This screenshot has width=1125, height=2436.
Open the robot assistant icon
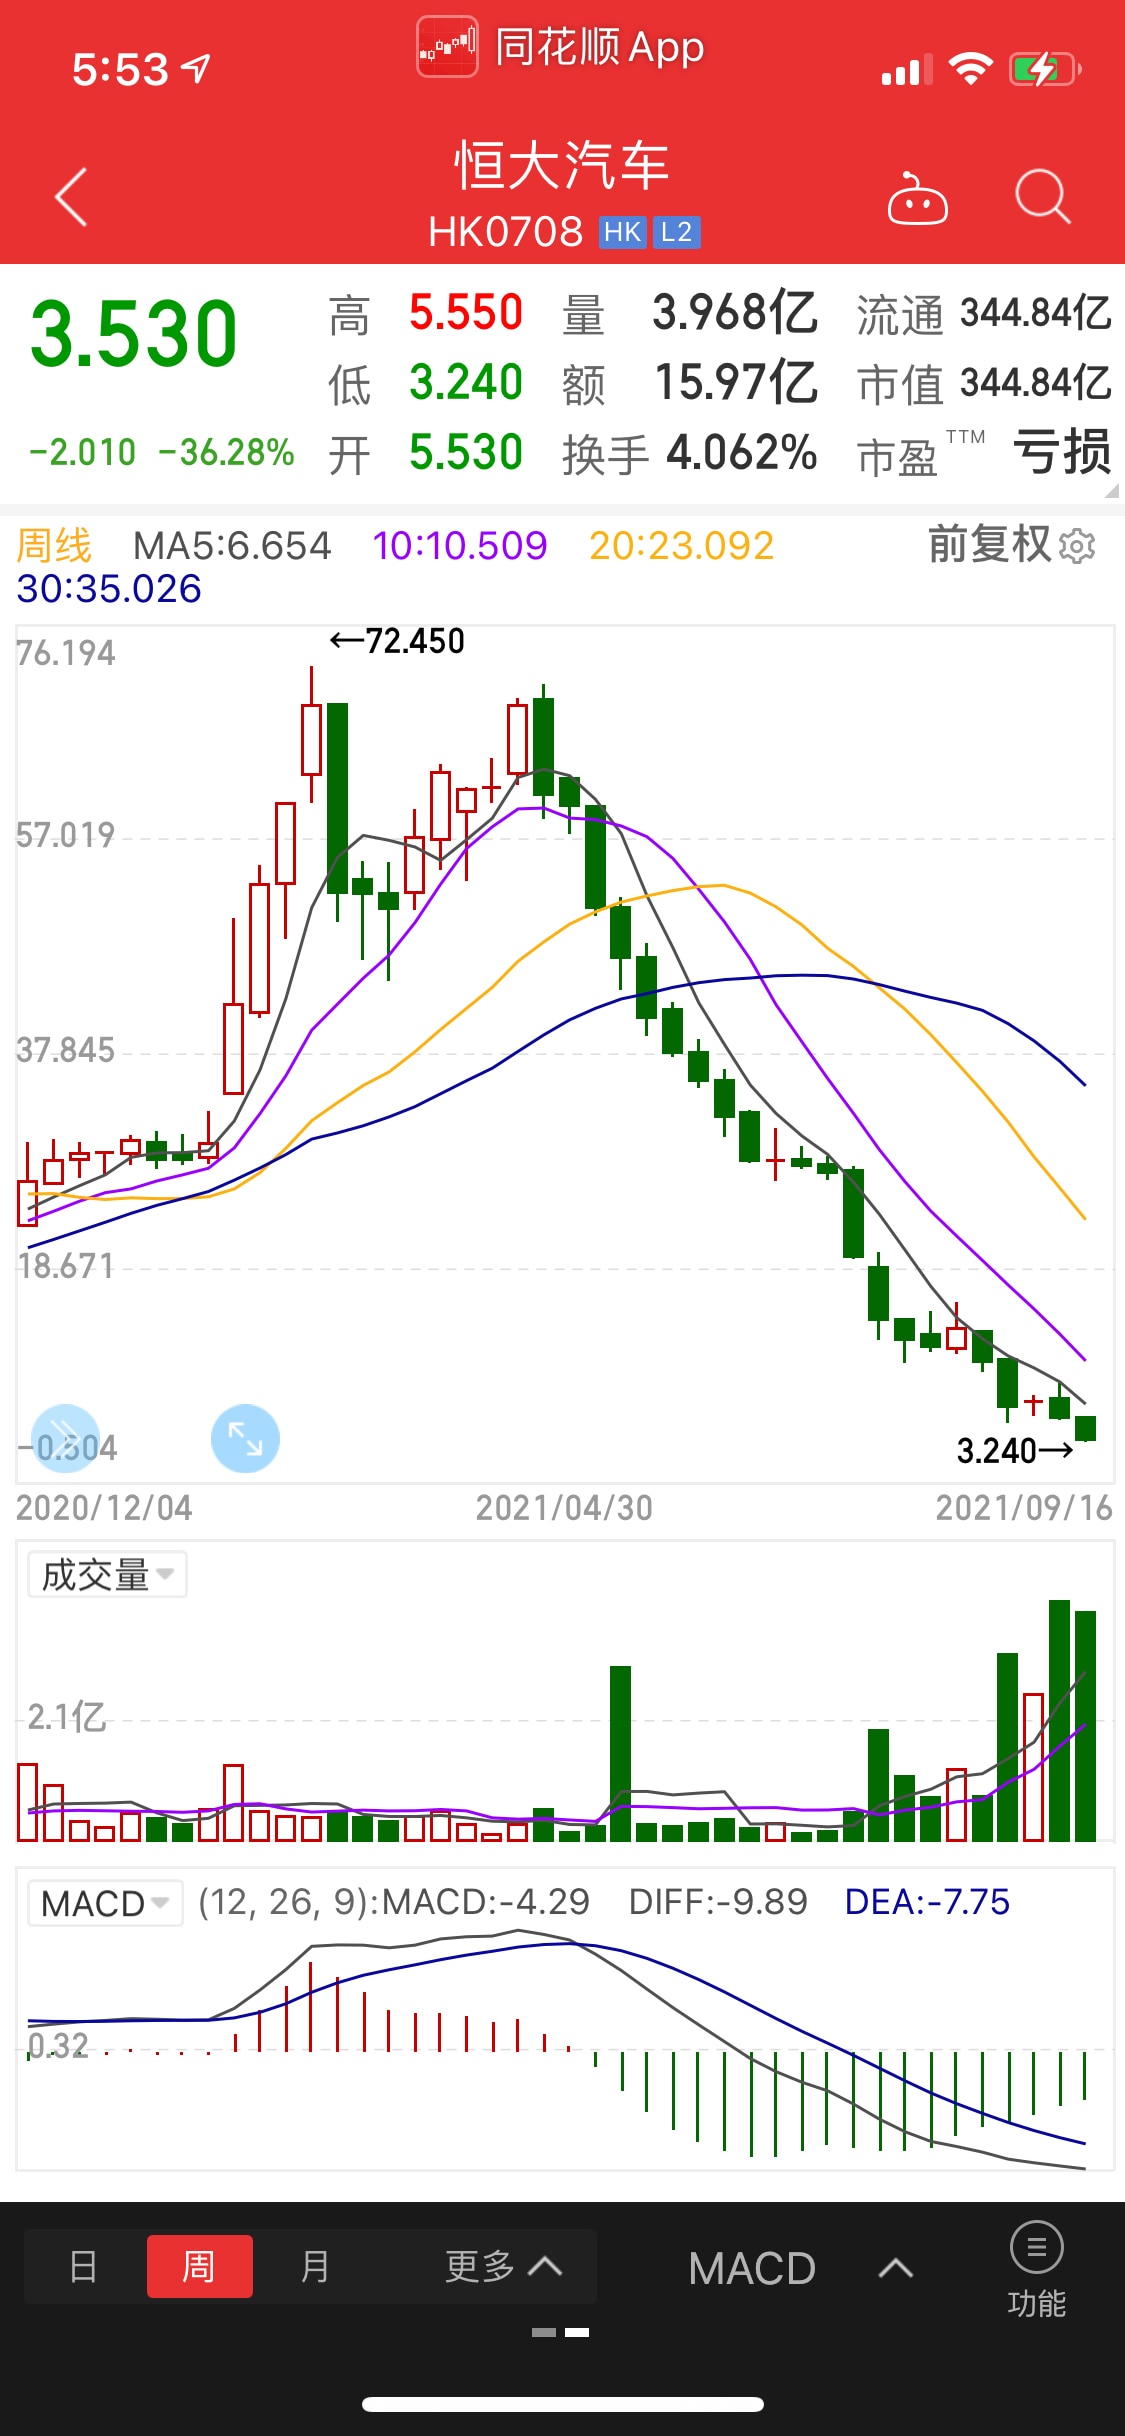click(917, 198)
